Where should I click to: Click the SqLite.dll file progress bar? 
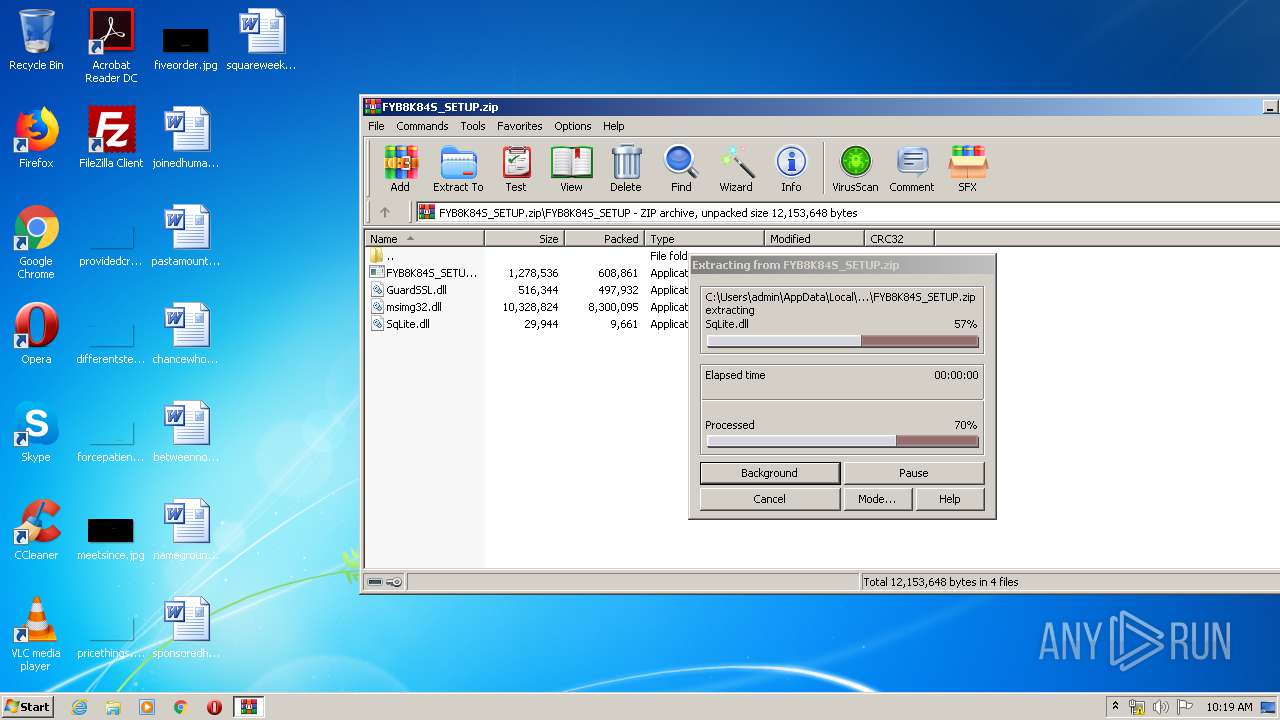pos(842,341)
